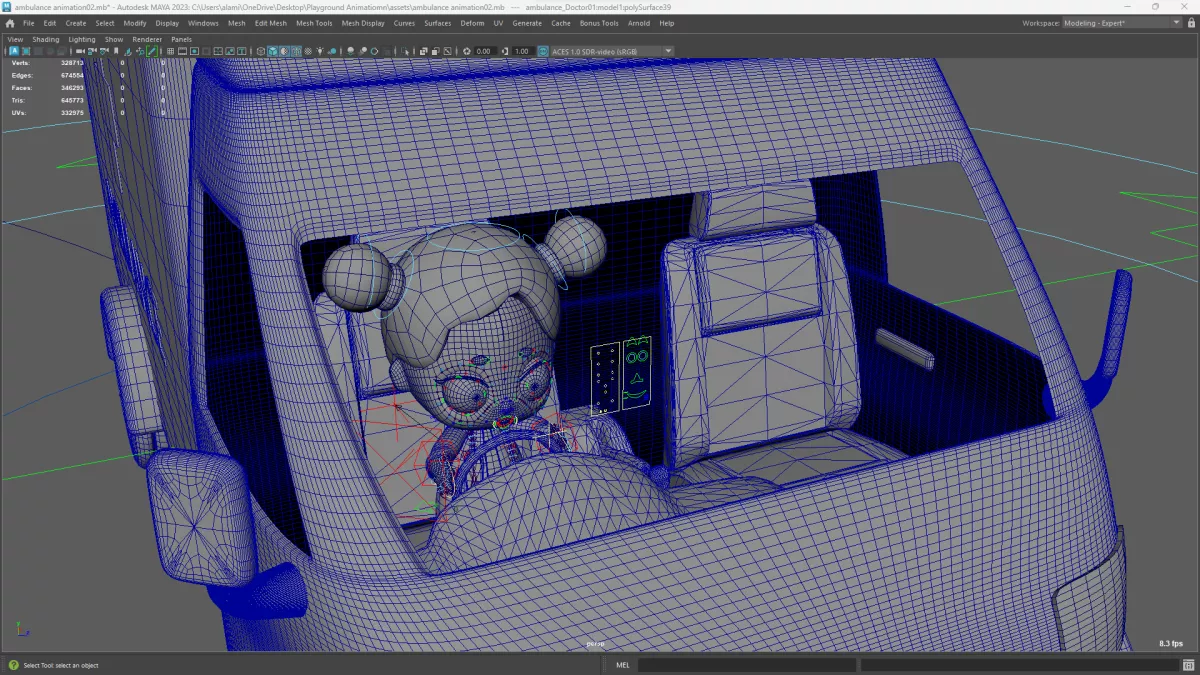The image size is (1200, 675).
Task: Open the File menu
Action: pyautogui.click(x=28, y=23)
